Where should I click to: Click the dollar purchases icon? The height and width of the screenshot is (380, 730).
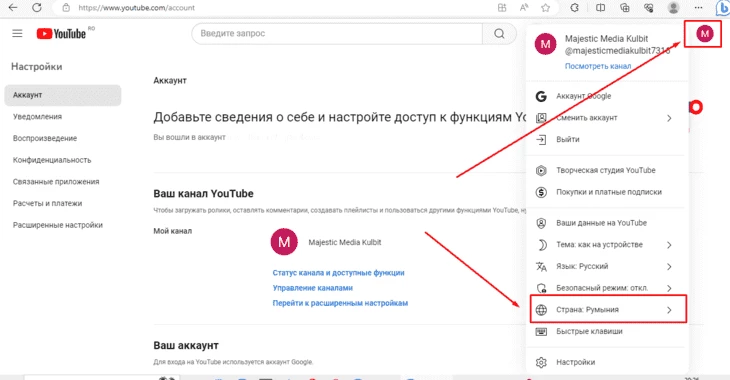tap(541, 192)
